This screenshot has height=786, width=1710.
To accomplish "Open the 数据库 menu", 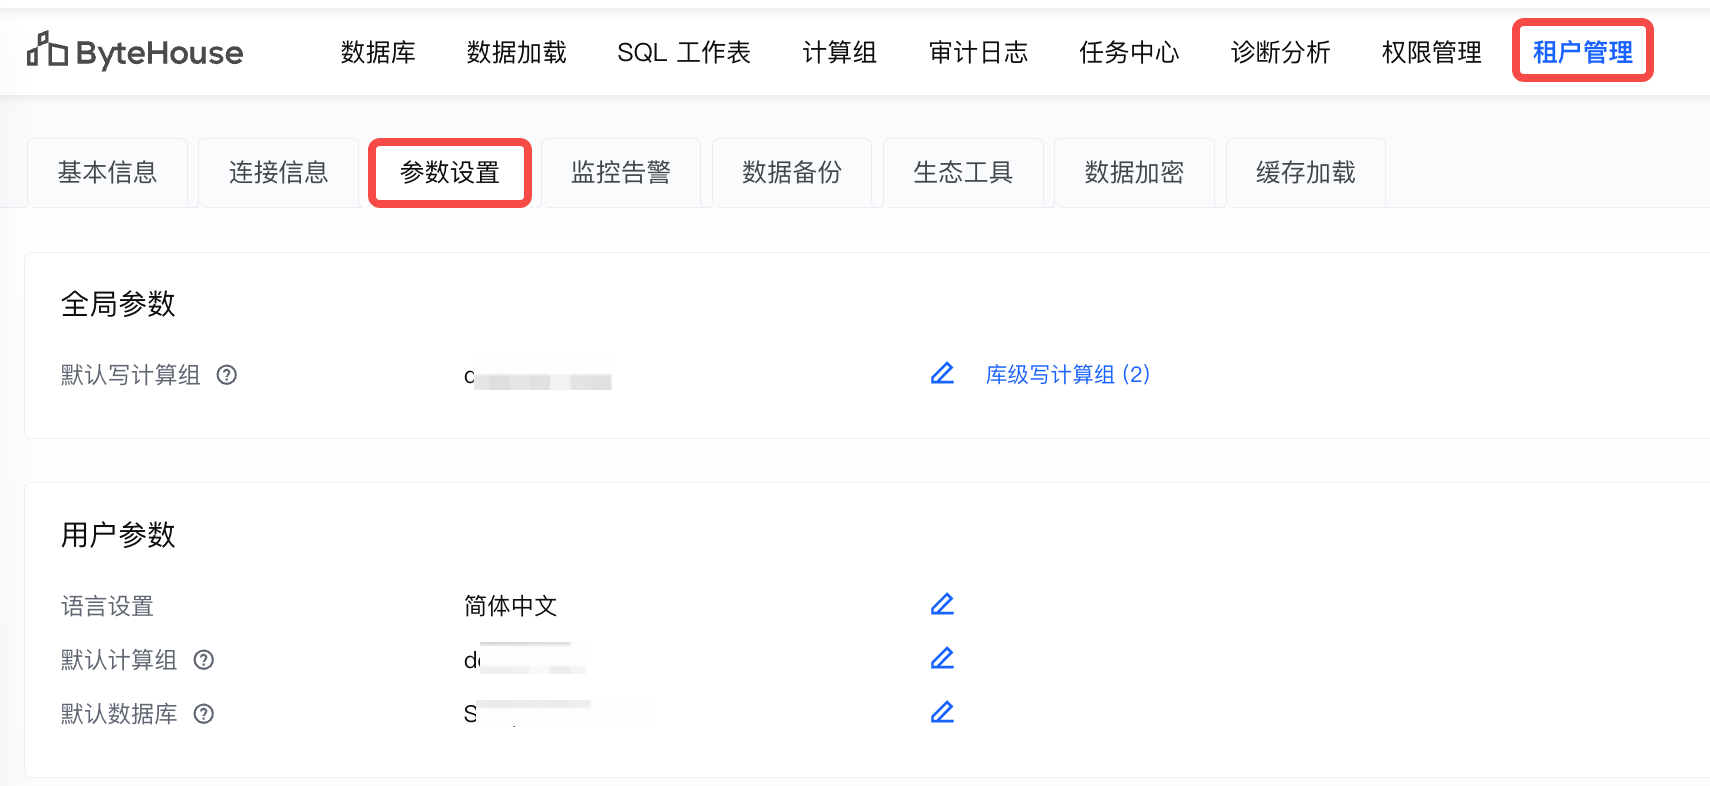I will (x=378, y=52).
